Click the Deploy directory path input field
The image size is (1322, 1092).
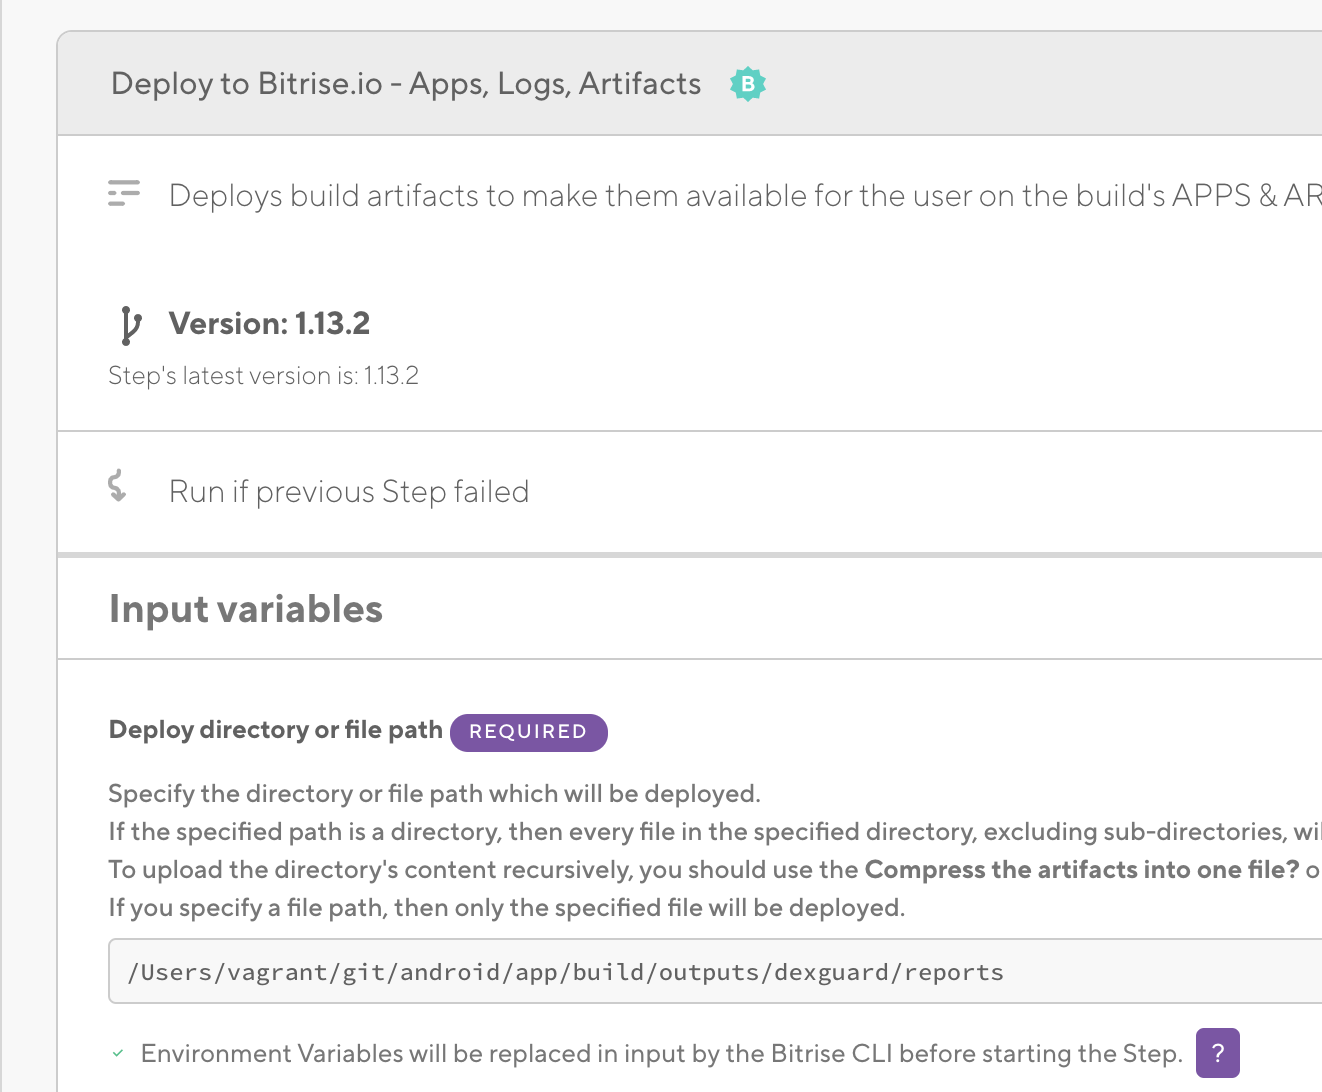(x=715, y=971)
